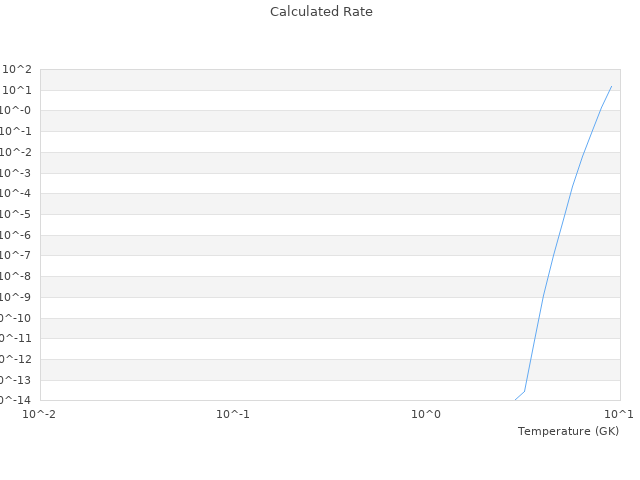Click the 10^-7 vertical axis label

pyautogui.click(x=16, y=256)
